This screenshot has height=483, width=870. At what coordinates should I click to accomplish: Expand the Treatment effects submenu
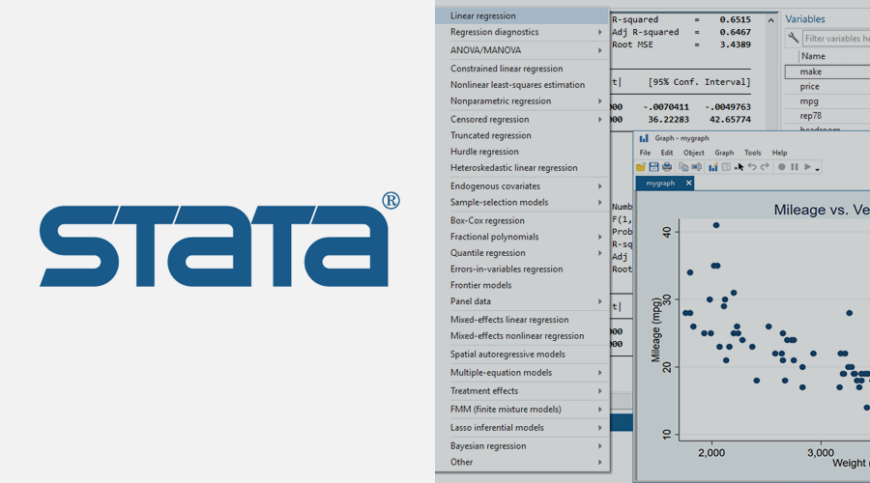[523, 391]
